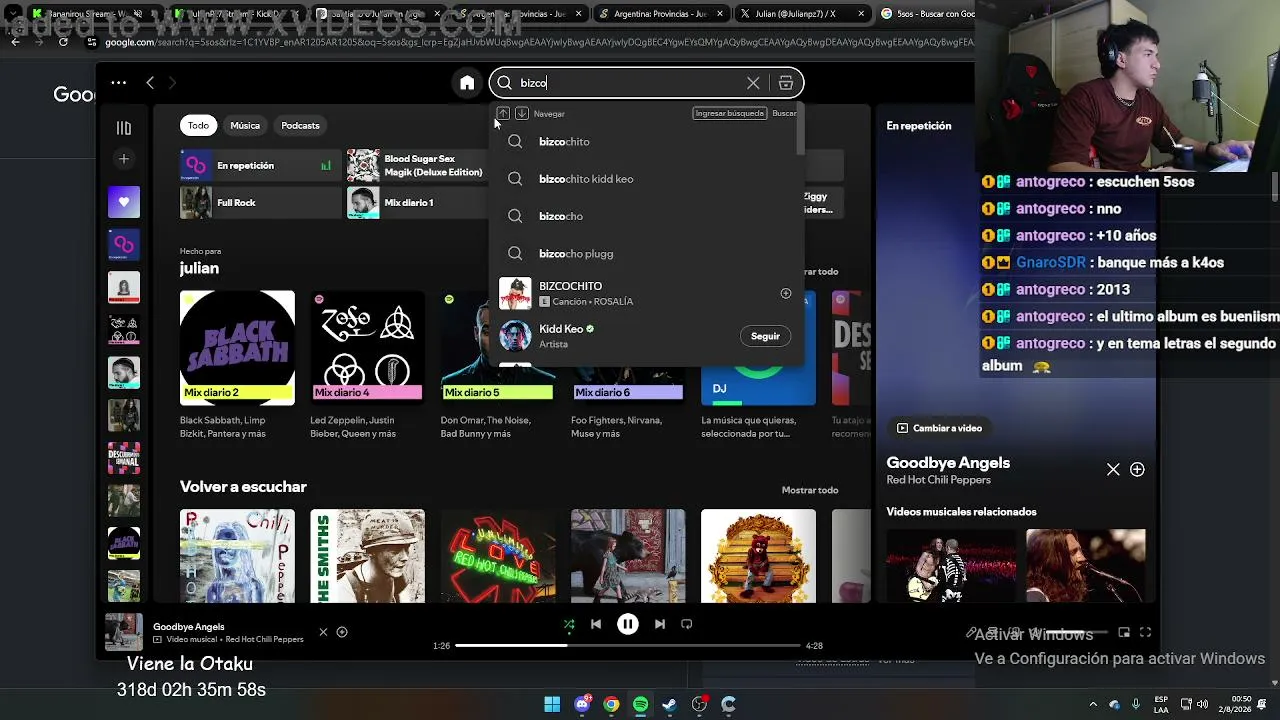
Task: Click Cambiar a video button
Action: tap(940, 428)
